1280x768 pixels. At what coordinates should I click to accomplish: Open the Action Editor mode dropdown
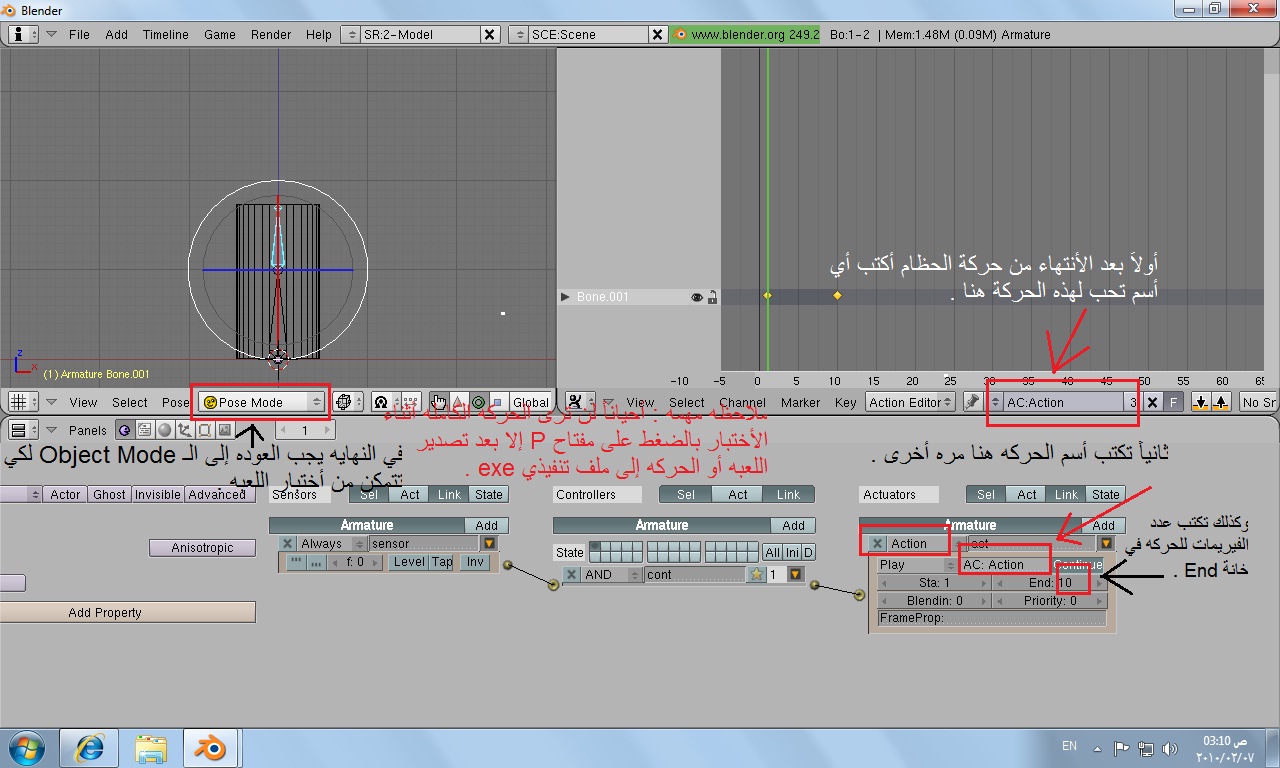pyautogui.click(x=910, y=402)
